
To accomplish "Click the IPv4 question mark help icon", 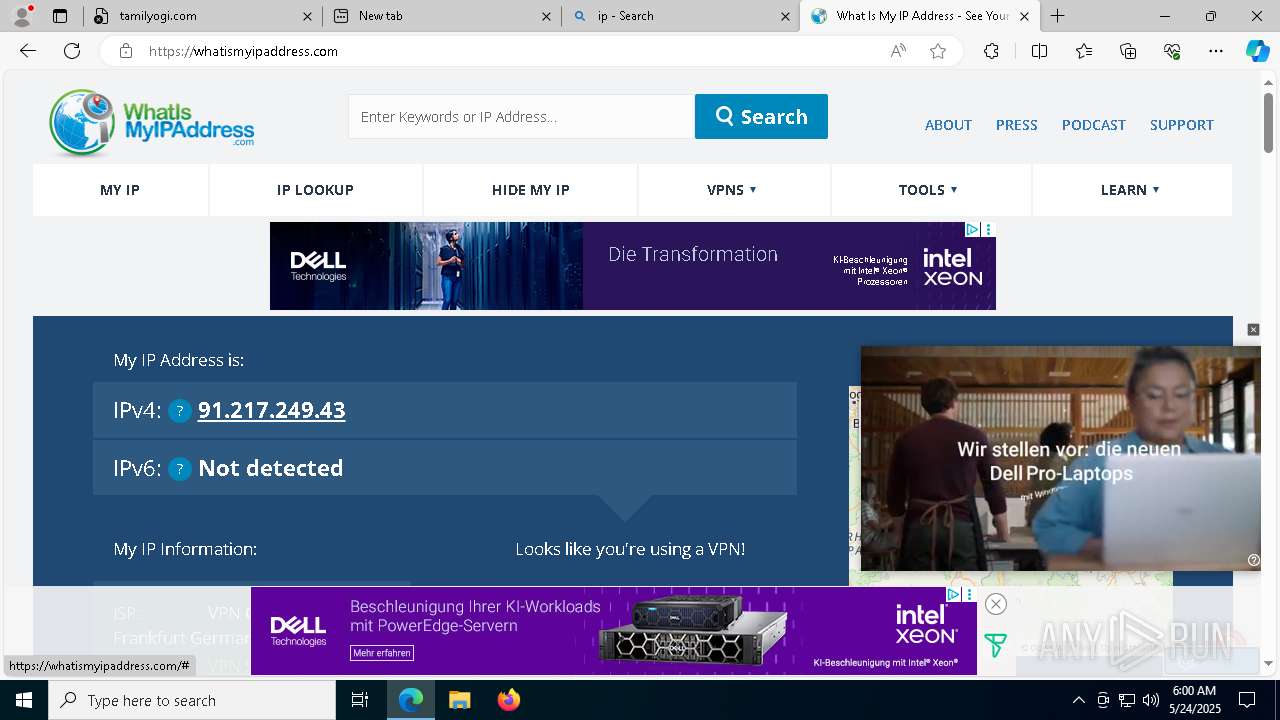I will click(180, 411).
